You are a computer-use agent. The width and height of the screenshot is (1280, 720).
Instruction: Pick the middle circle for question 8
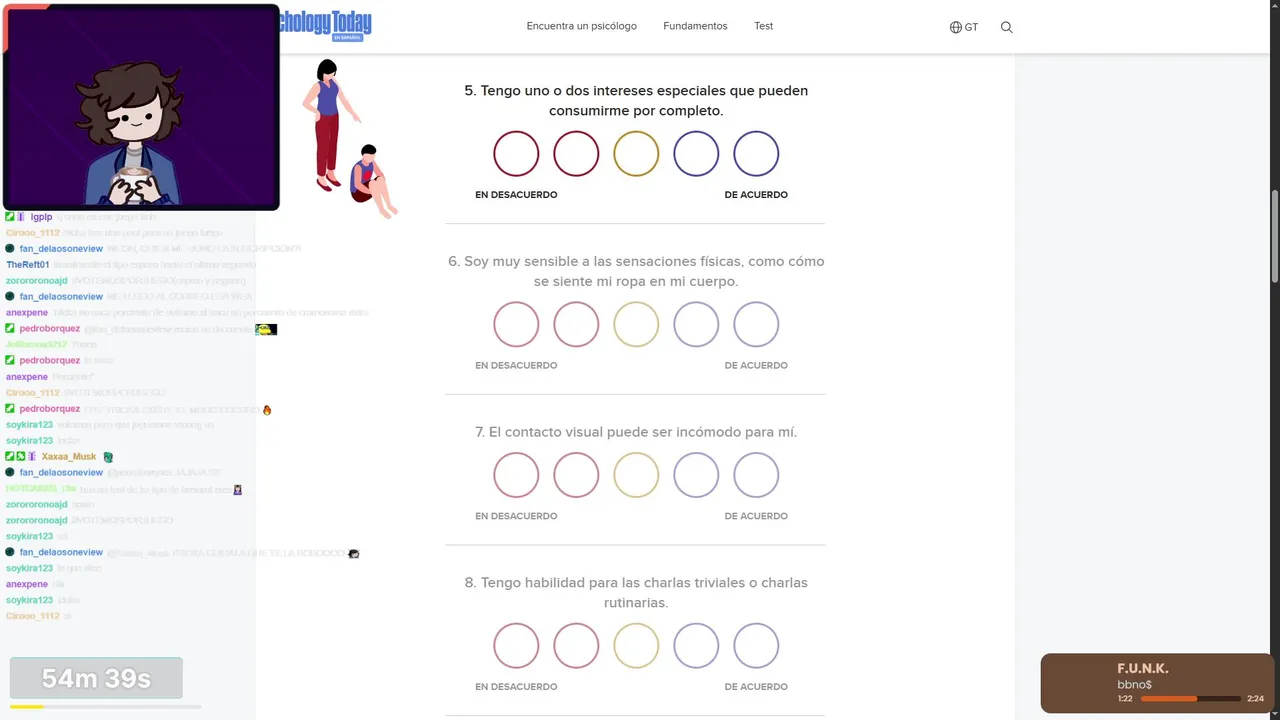click(x=636, y=646)
